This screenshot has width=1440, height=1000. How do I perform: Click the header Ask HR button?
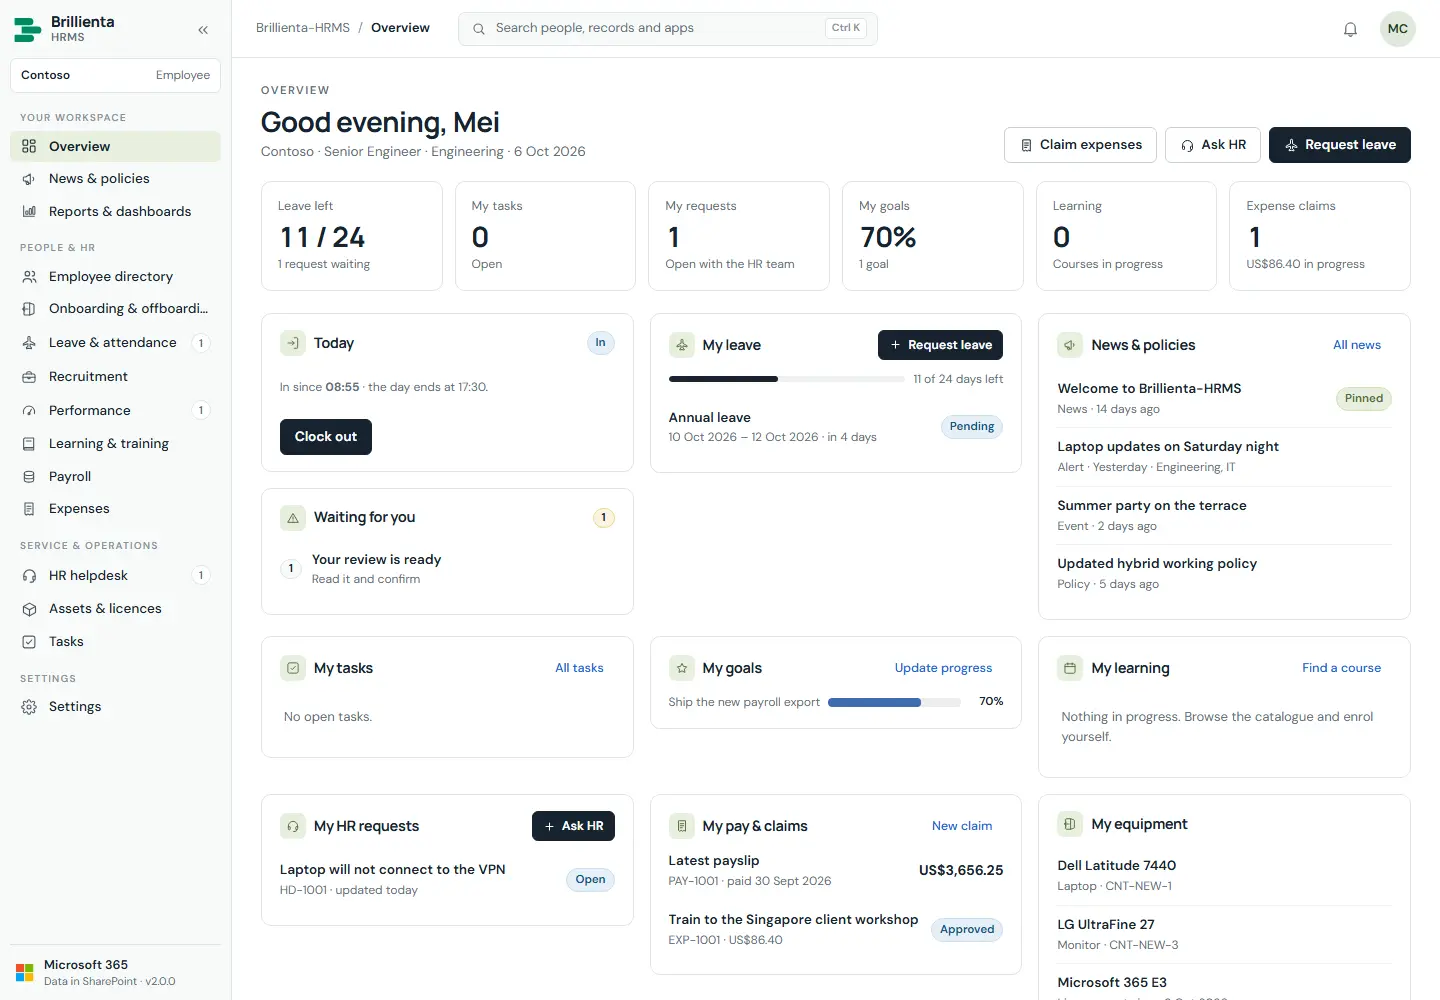pos(1213,145)
